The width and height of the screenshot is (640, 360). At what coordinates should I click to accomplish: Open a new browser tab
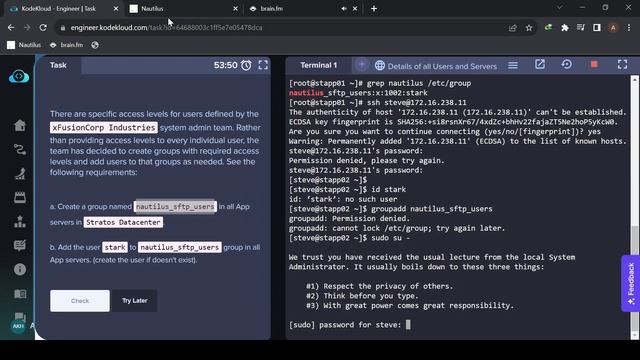pyautogui.click(x=374, y=9)
